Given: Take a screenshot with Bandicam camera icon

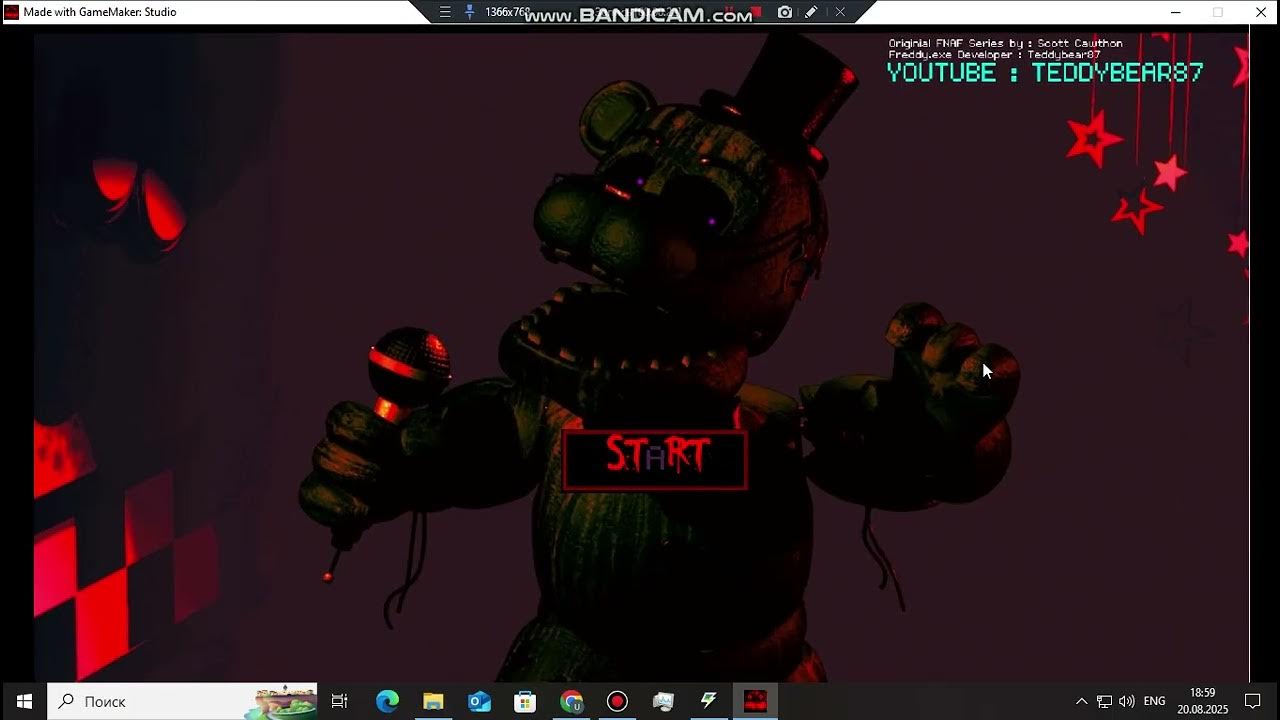Looking at the screenshot, I should 785,12.
